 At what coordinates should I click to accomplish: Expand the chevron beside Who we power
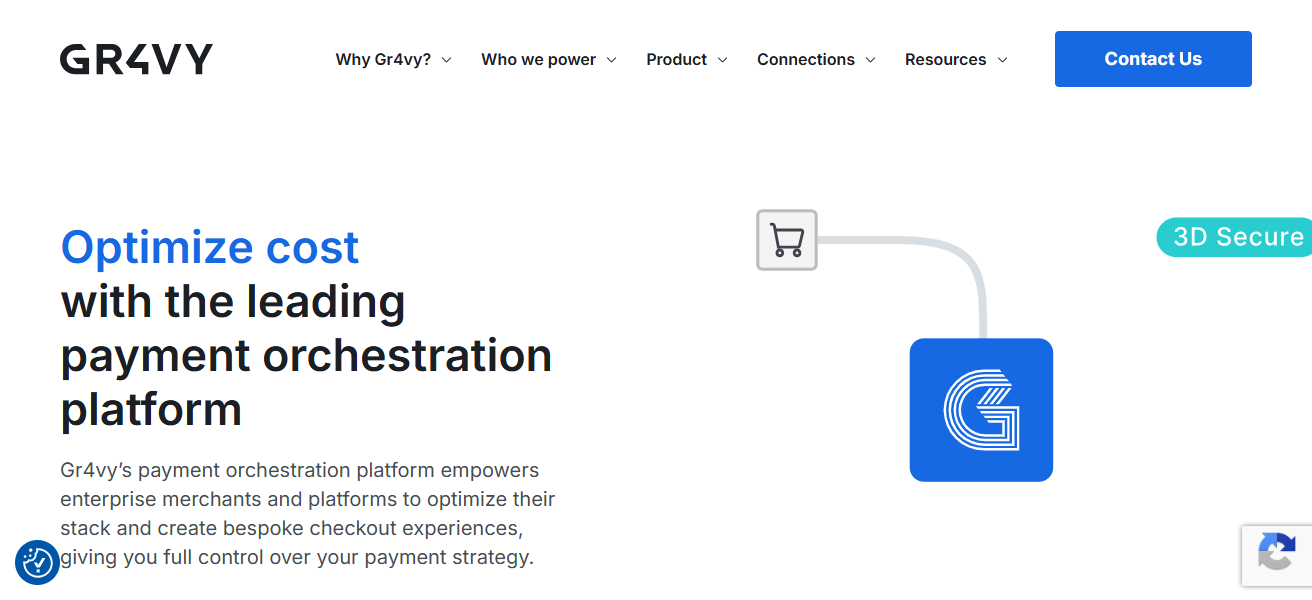point(611,60)
